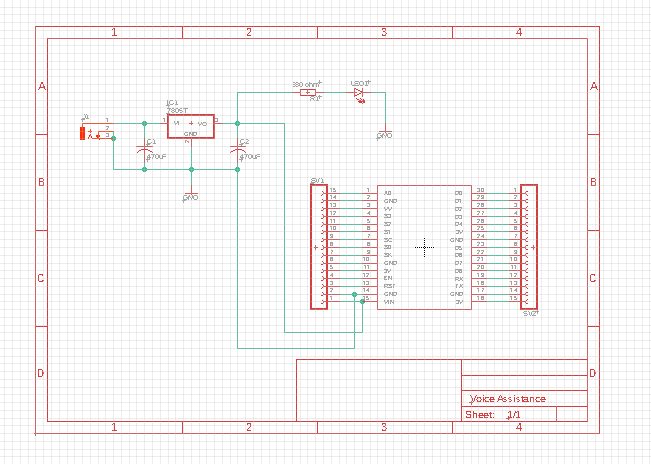Select the J1 power jack symbol
The height and width of the screenshot is (464, 651).
97,132
